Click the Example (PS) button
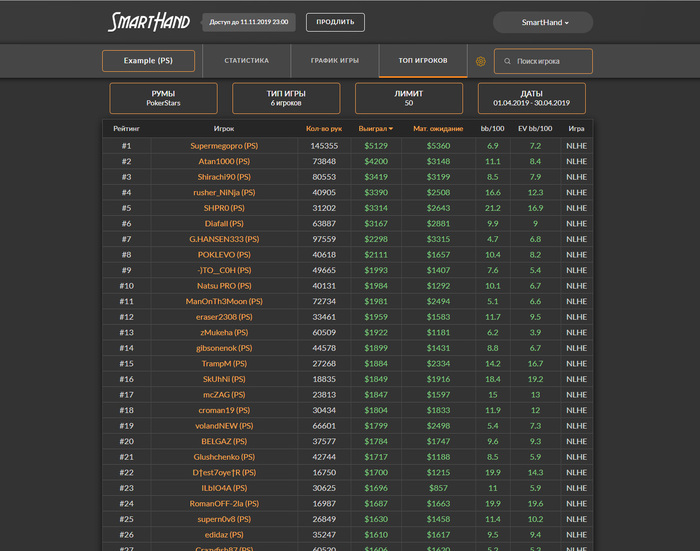700x551 pixels. 148,61
